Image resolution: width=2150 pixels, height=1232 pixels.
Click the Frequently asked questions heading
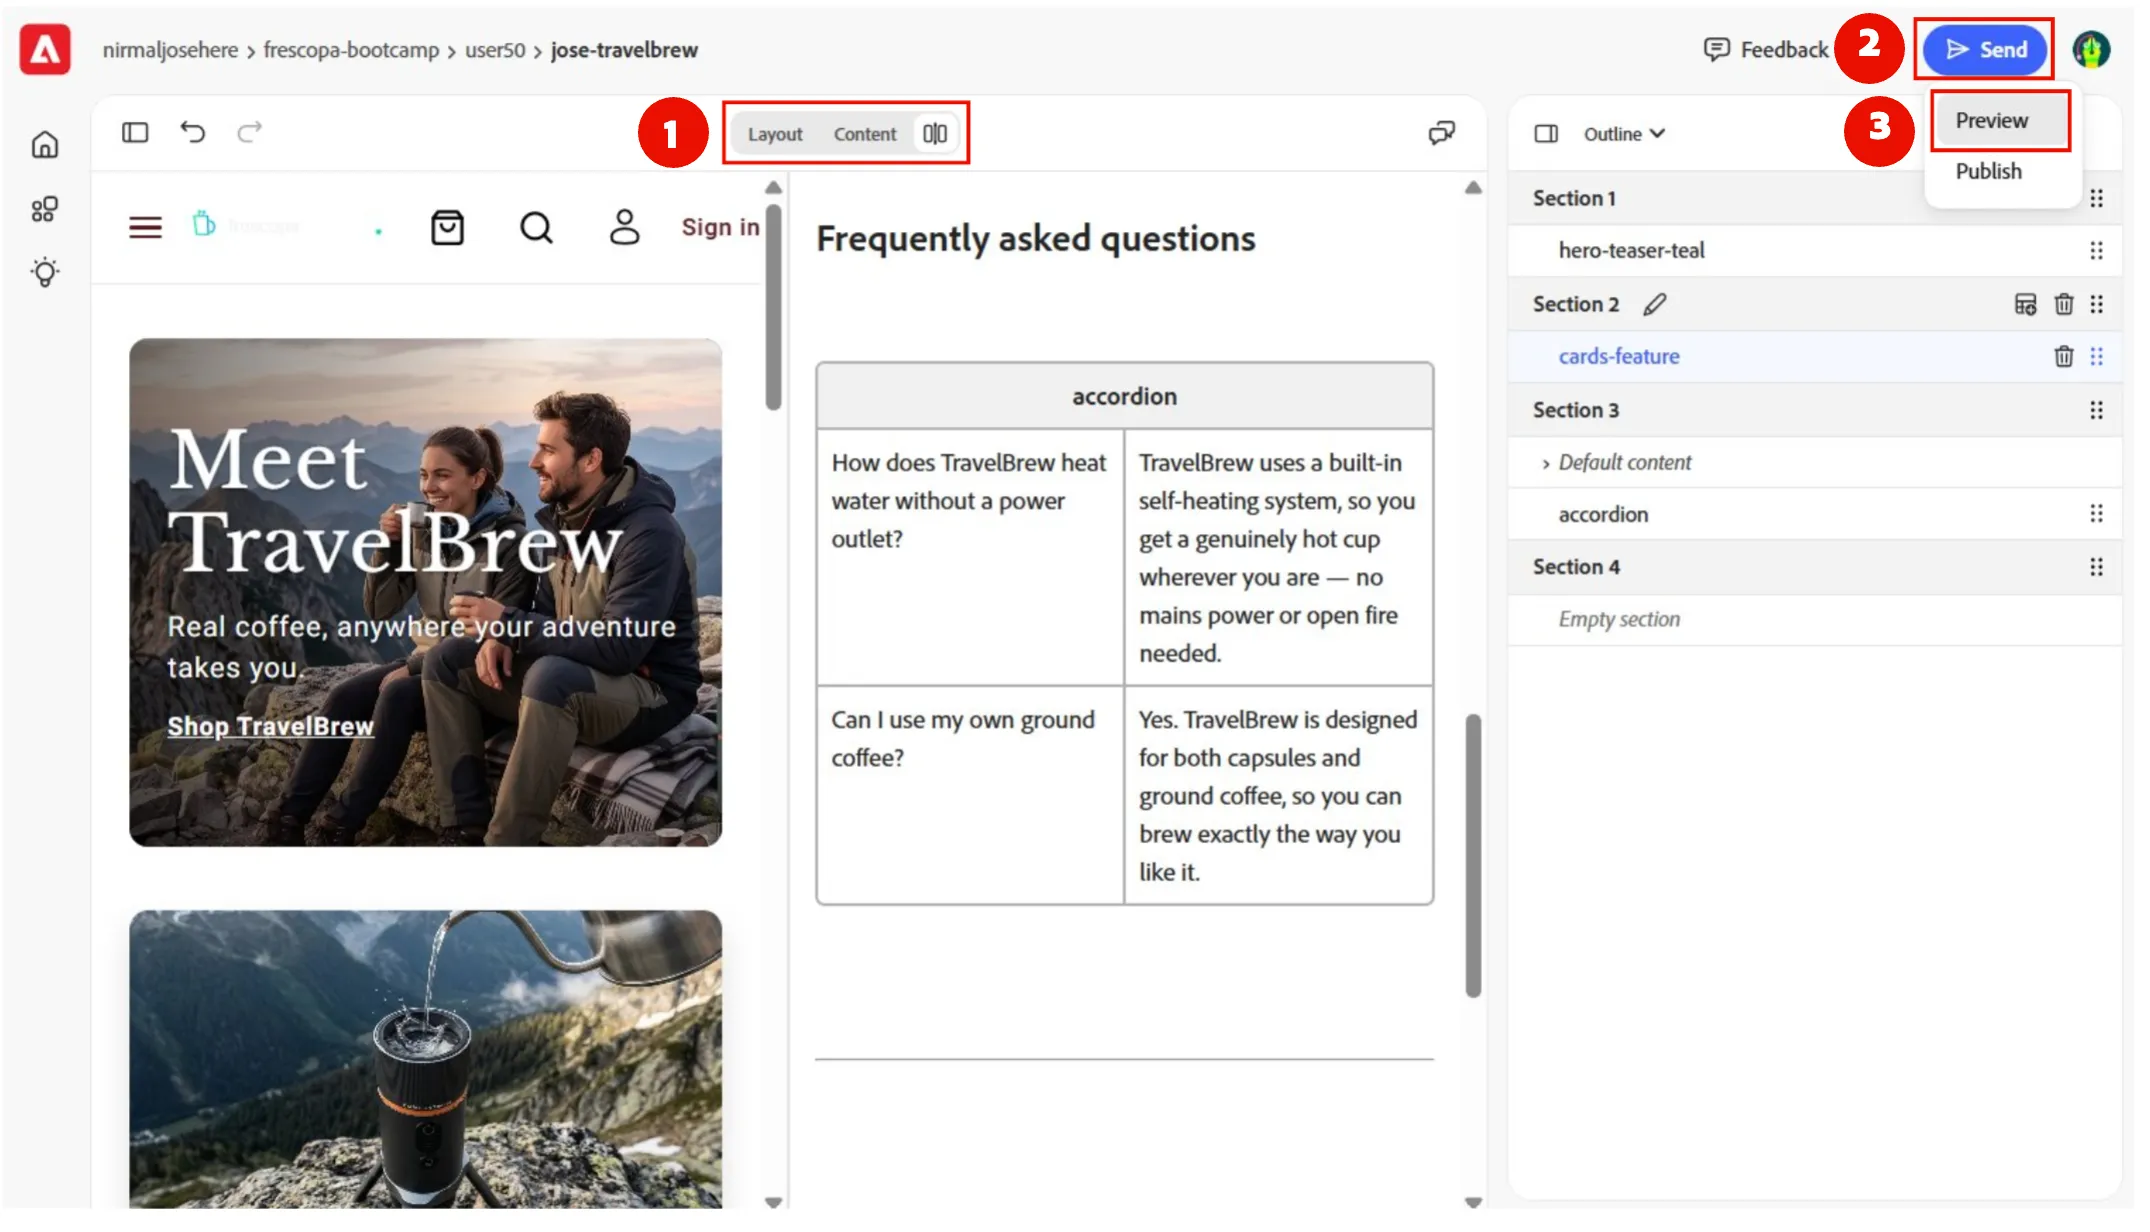point(1036,238)
